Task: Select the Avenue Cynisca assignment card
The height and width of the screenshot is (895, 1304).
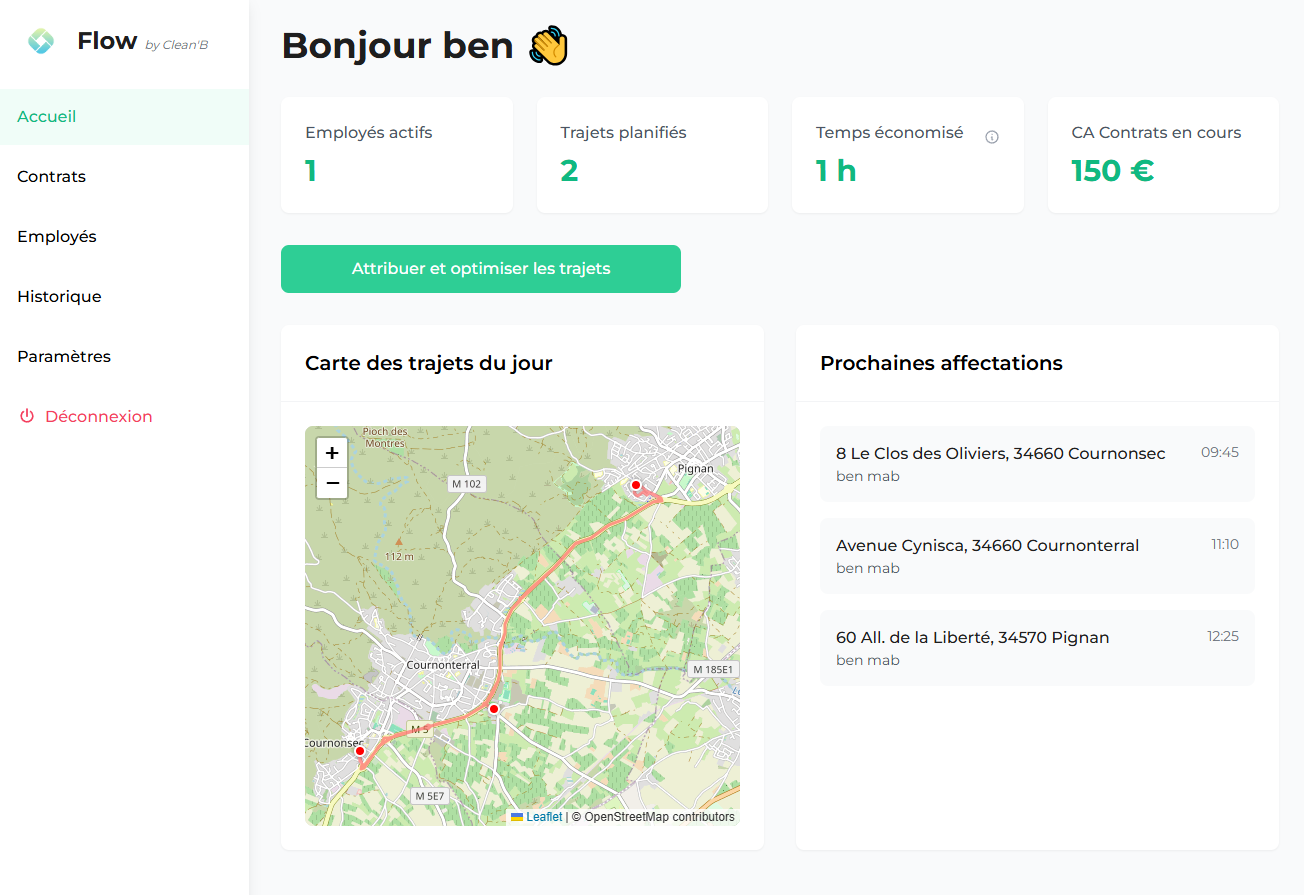Action: pos(1037,555)
